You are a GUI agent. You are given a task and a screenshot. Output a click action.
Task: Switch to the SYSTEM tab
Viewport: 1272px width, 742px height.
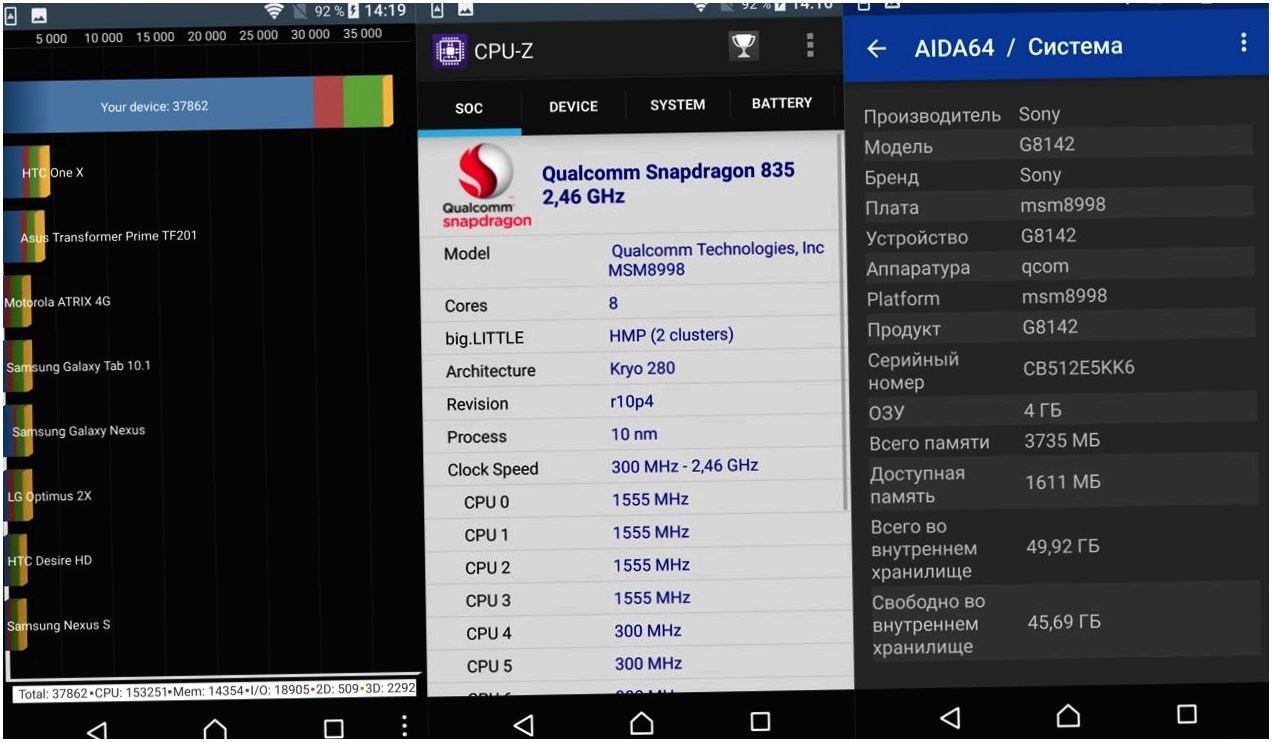coord(677,105)
